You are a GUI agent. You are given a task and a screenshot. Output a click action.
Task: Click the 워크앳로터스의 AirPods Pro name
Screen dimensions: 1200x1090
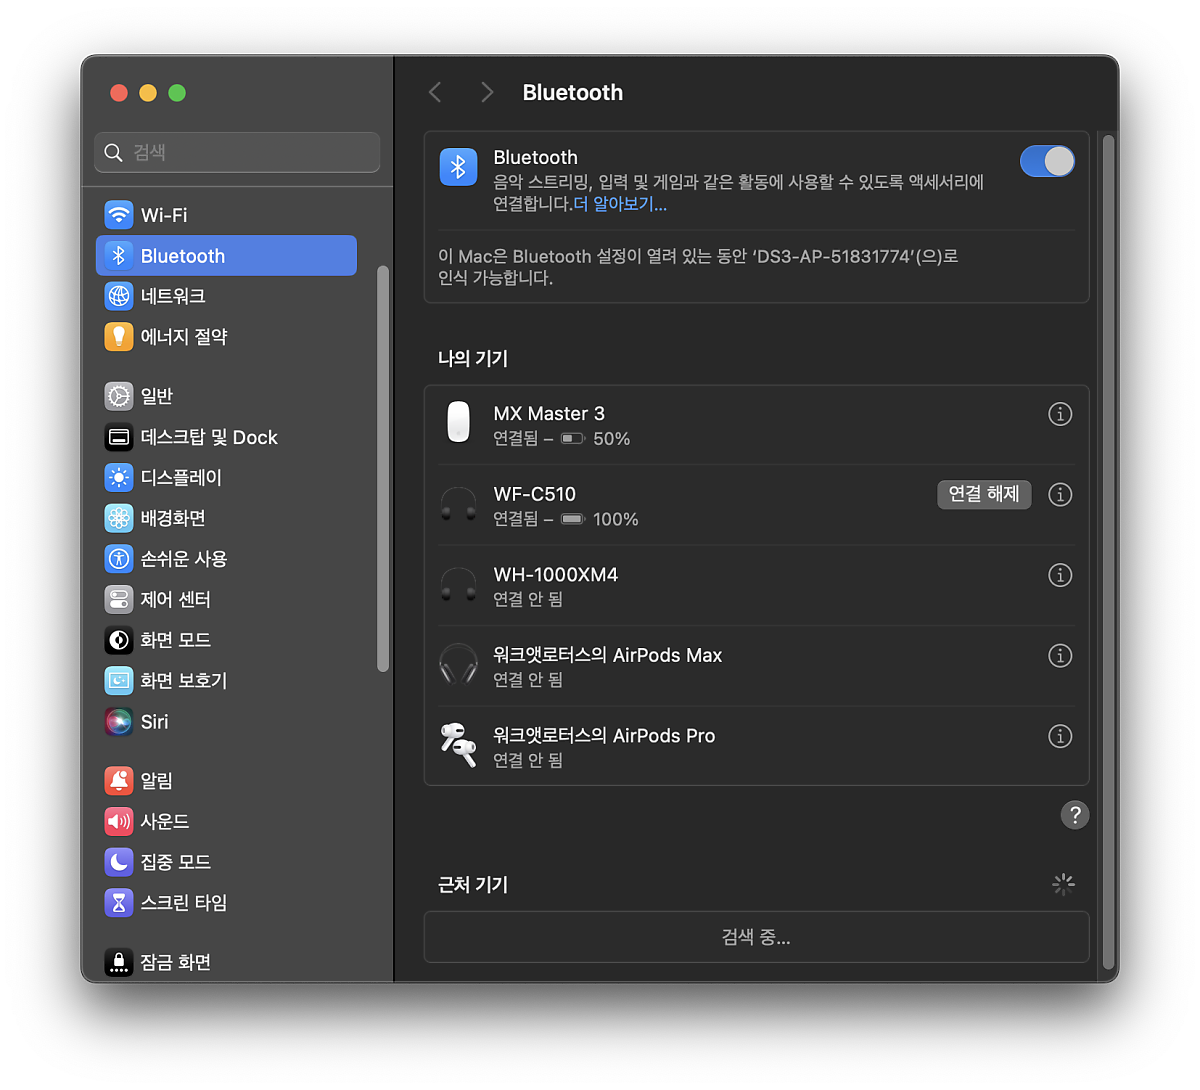coord(604,736)
